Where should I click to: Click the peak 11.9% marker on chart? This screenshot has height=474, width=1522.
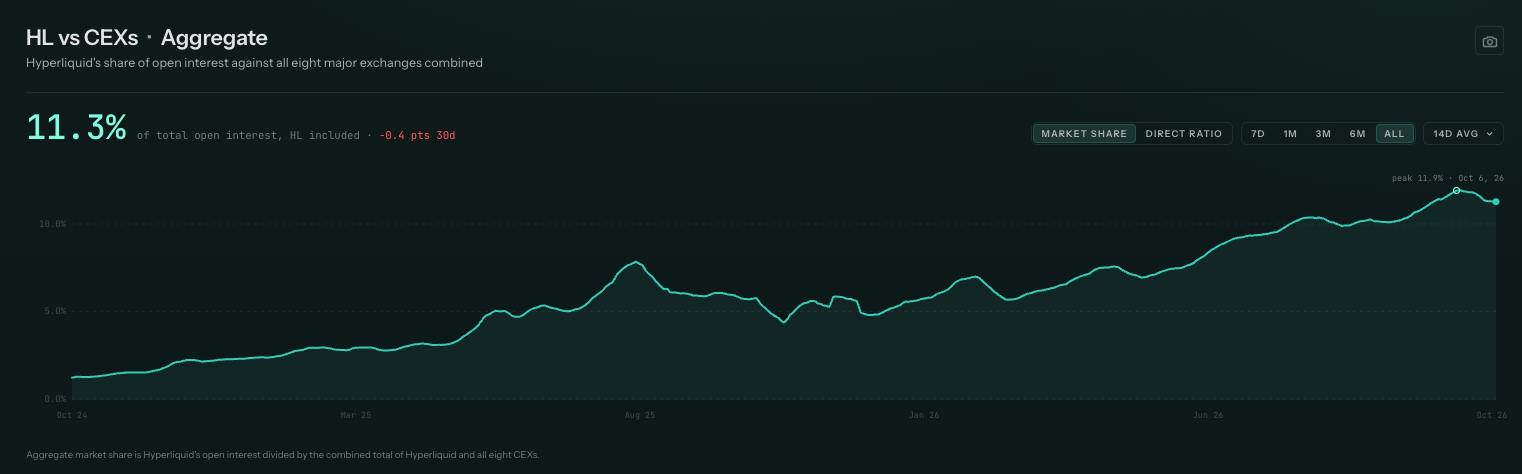tap(1456, 190)
